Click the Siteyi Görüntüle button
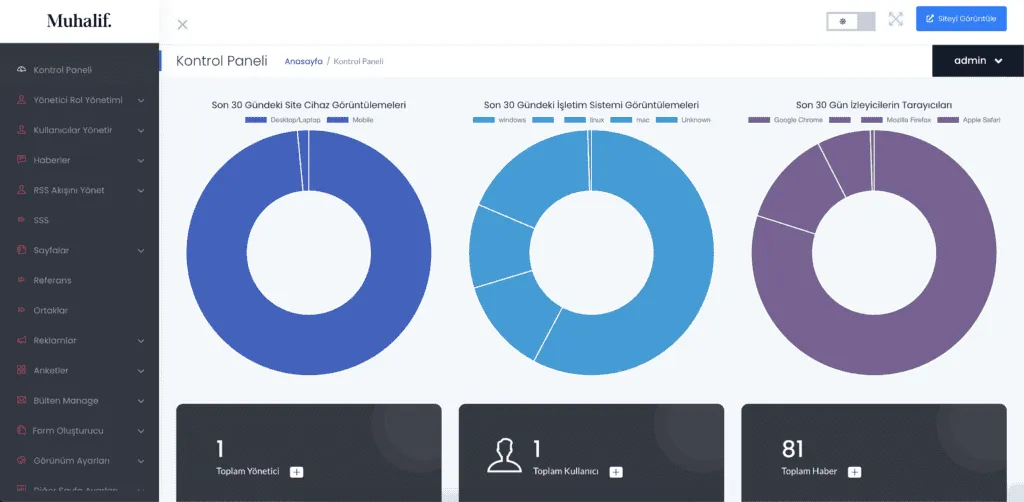Screen dimensions: 1024x502 (x=960, y=19)
